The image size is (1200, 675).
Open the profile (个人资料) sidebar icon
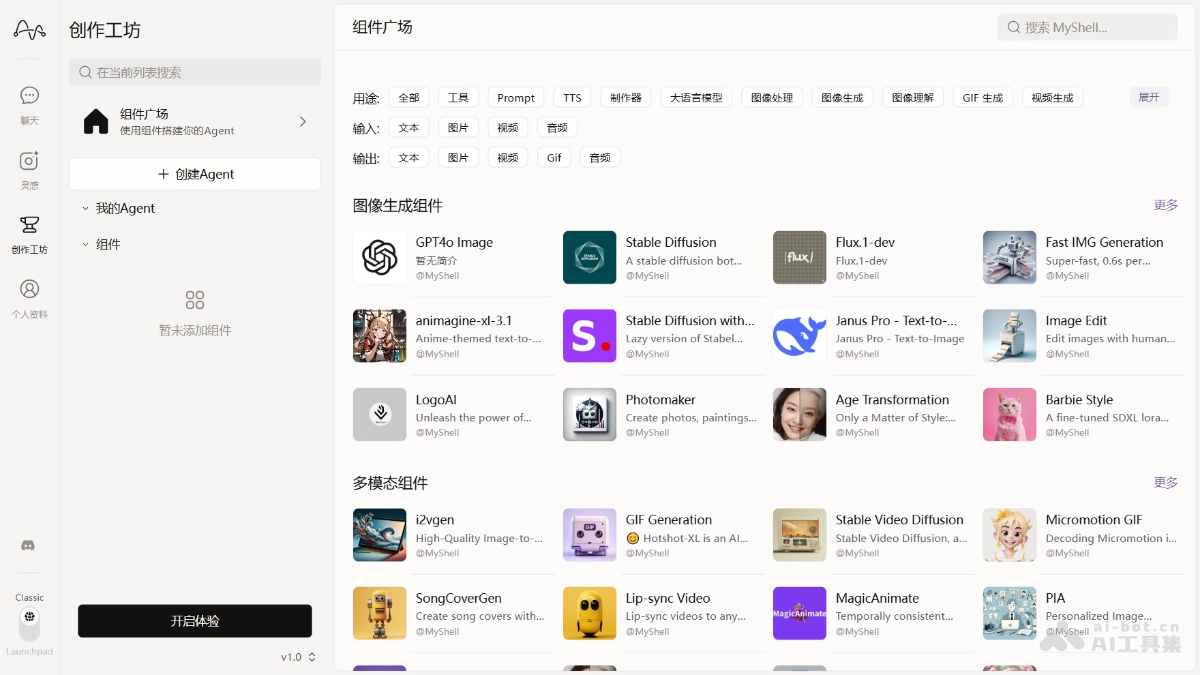click(29, 289)
